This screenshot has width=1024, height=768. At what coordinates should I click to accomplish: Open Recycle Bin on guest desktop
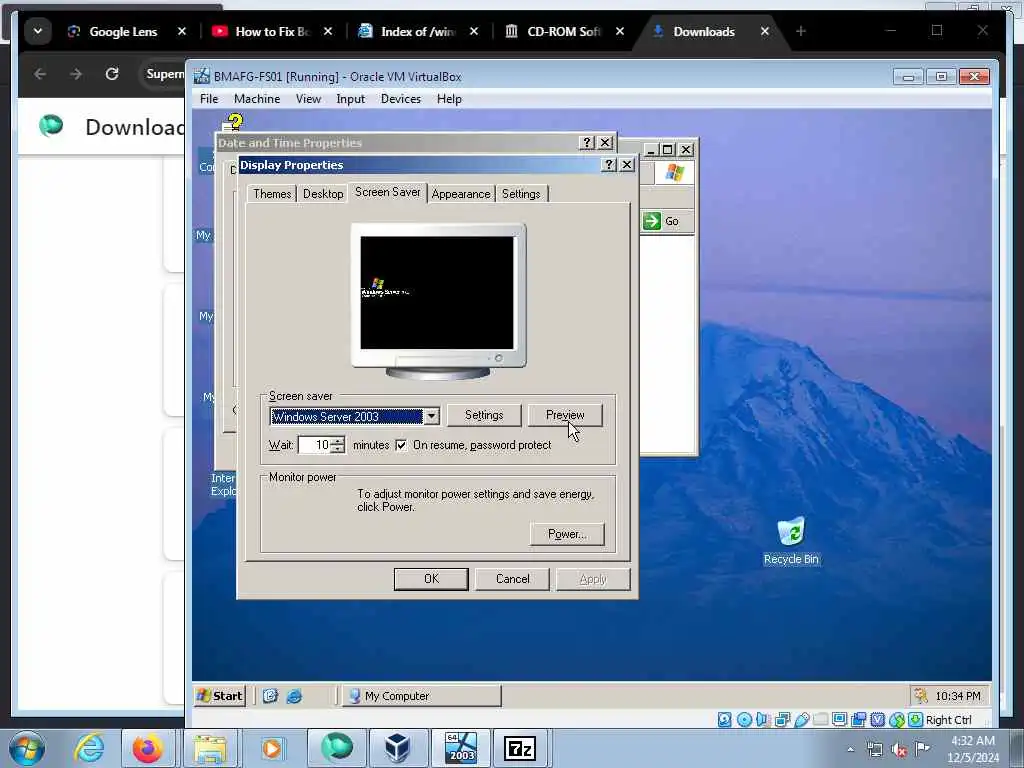pos(791,540)
